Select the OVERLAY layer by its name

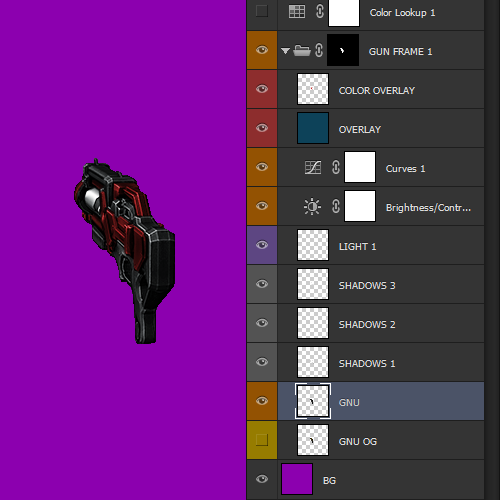click(x=360, y=130)
